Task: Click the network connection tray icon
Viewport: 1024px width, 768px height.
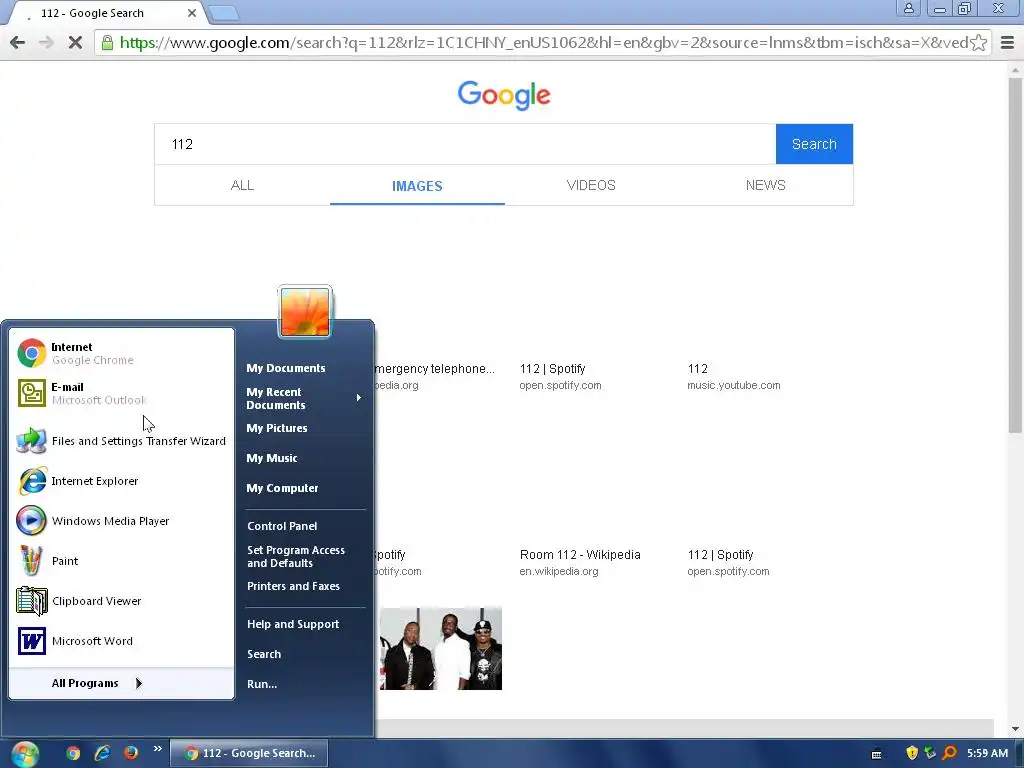Action: pos(930,753)
